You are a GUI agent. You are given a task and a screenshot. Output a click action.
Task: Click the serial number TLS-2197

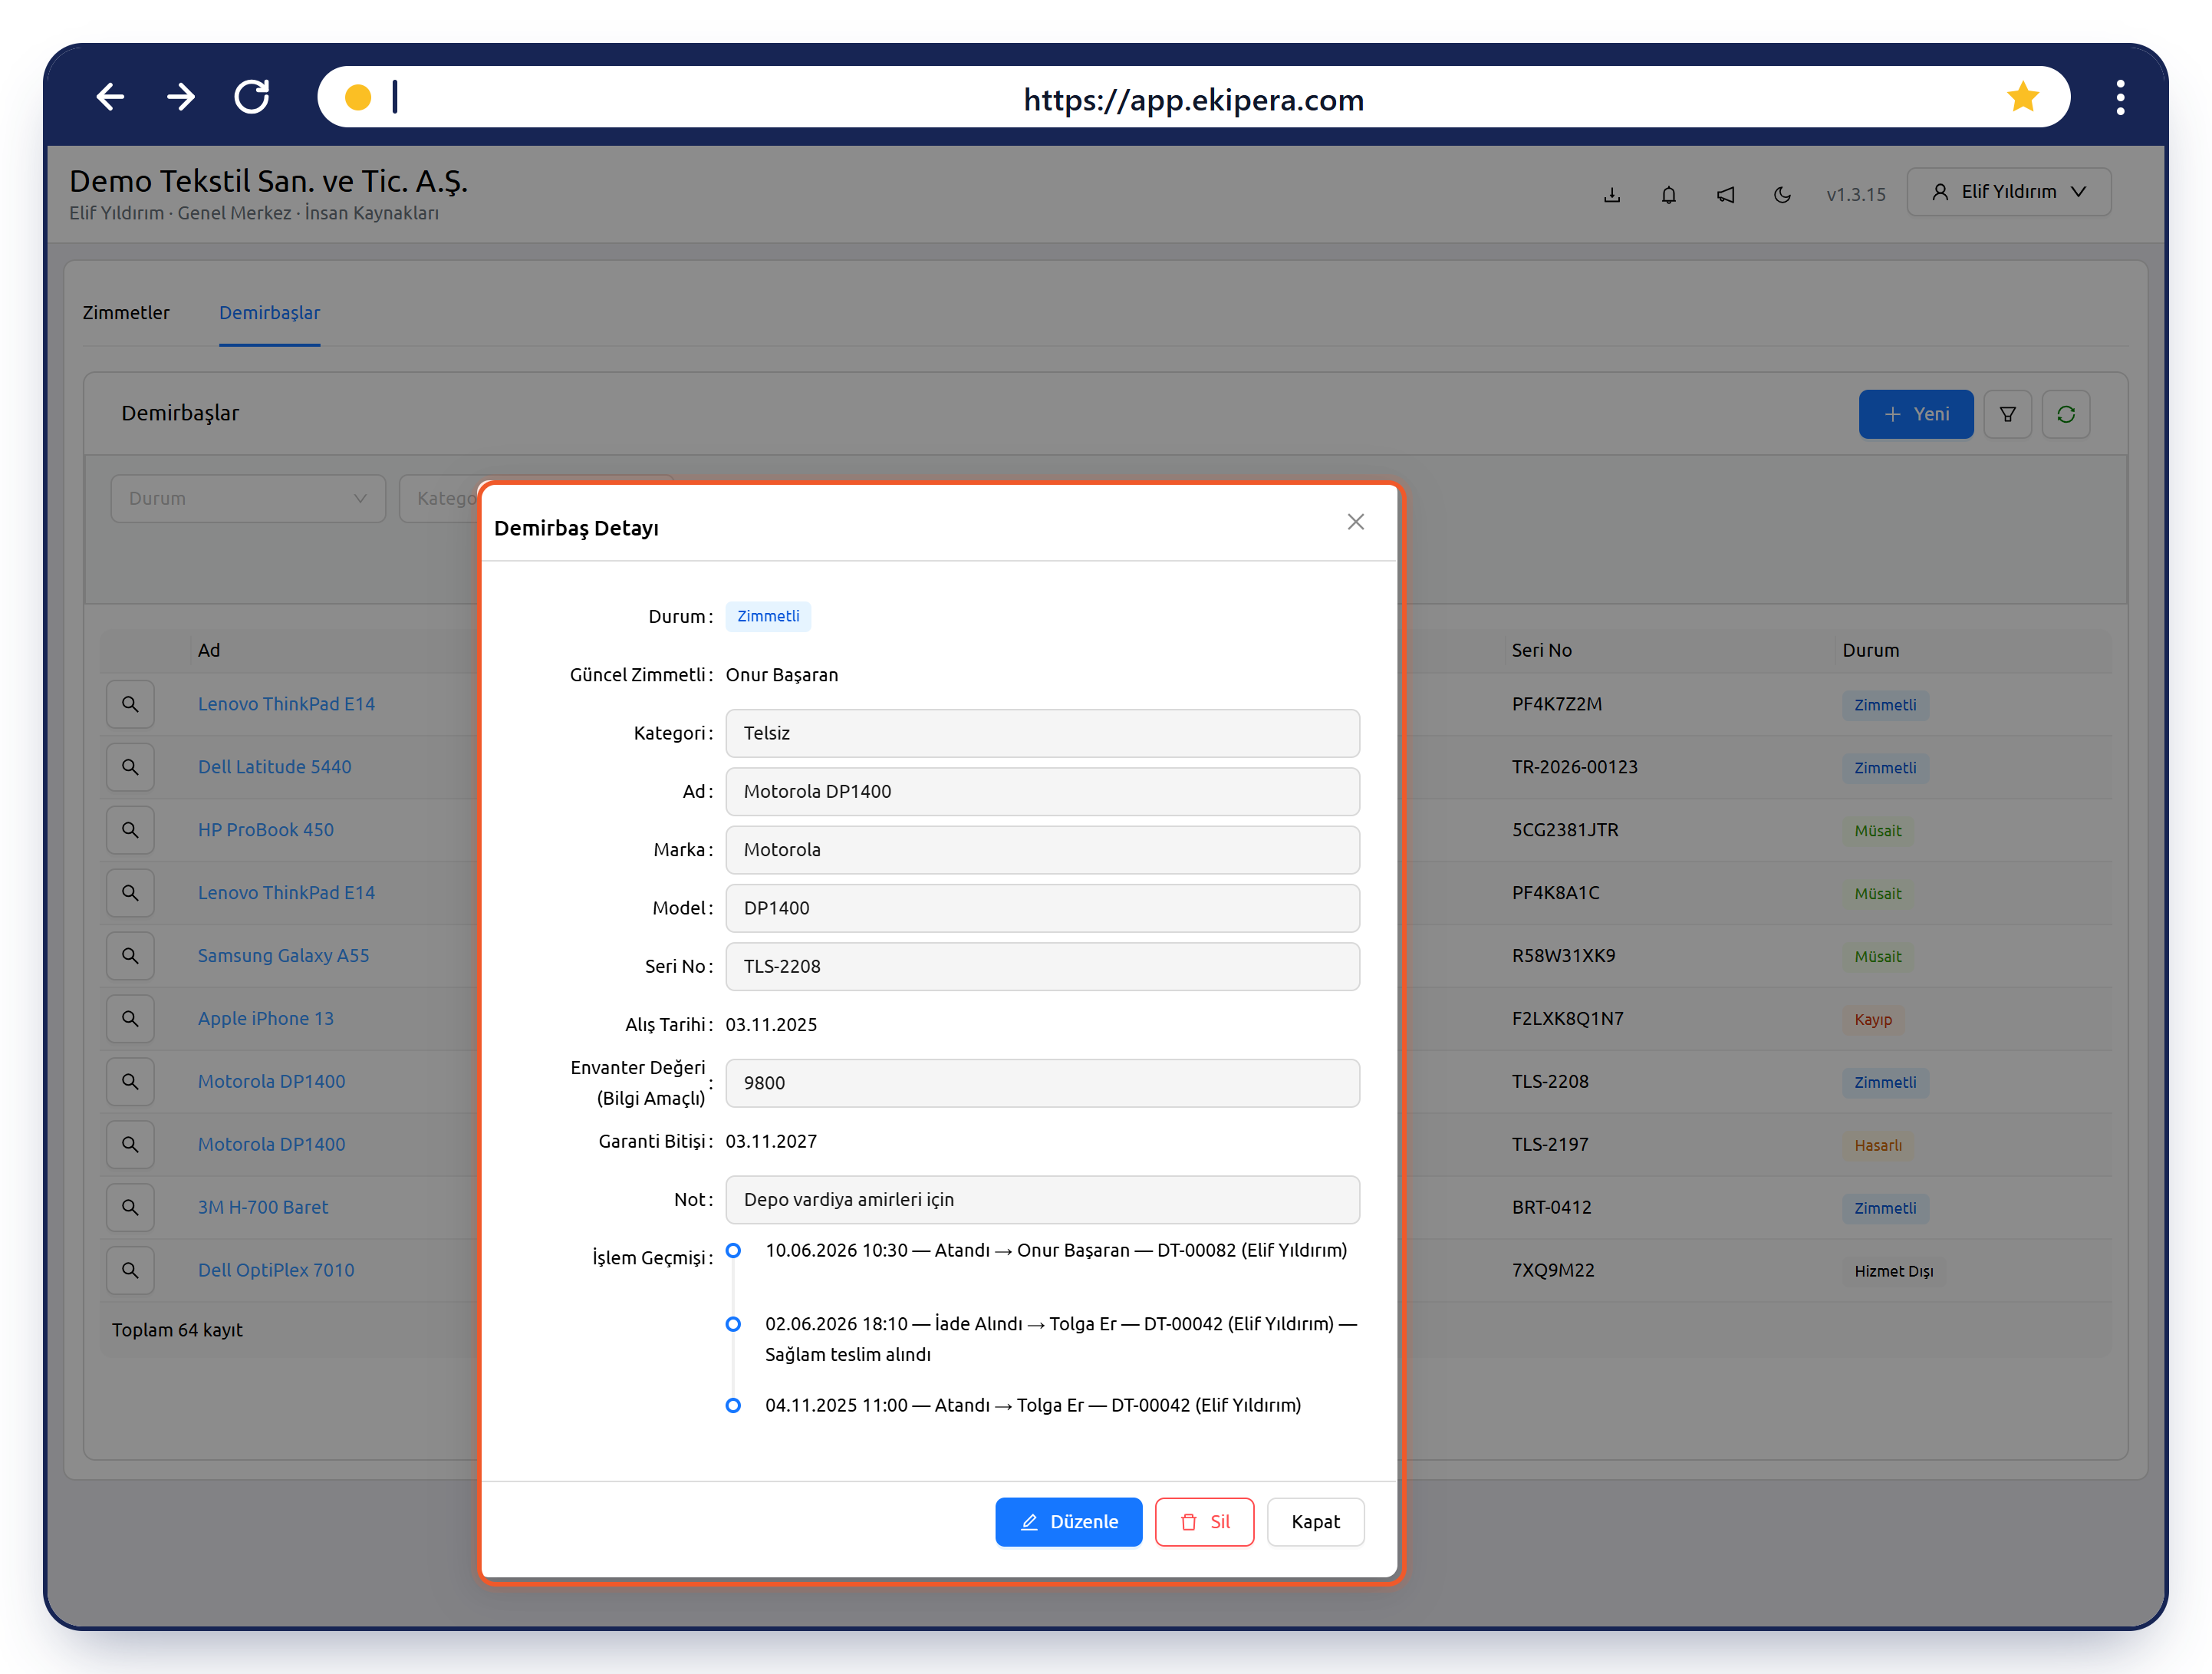pos(1549,1144)
